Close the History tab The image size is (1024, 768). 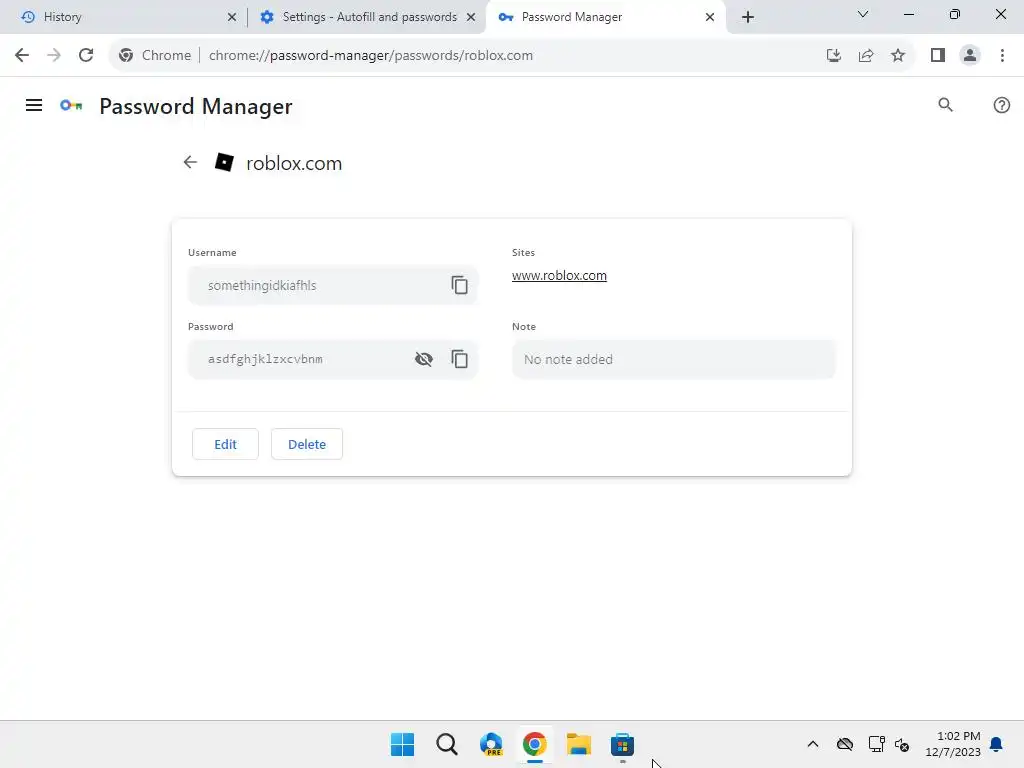click(x=232, y=17)
